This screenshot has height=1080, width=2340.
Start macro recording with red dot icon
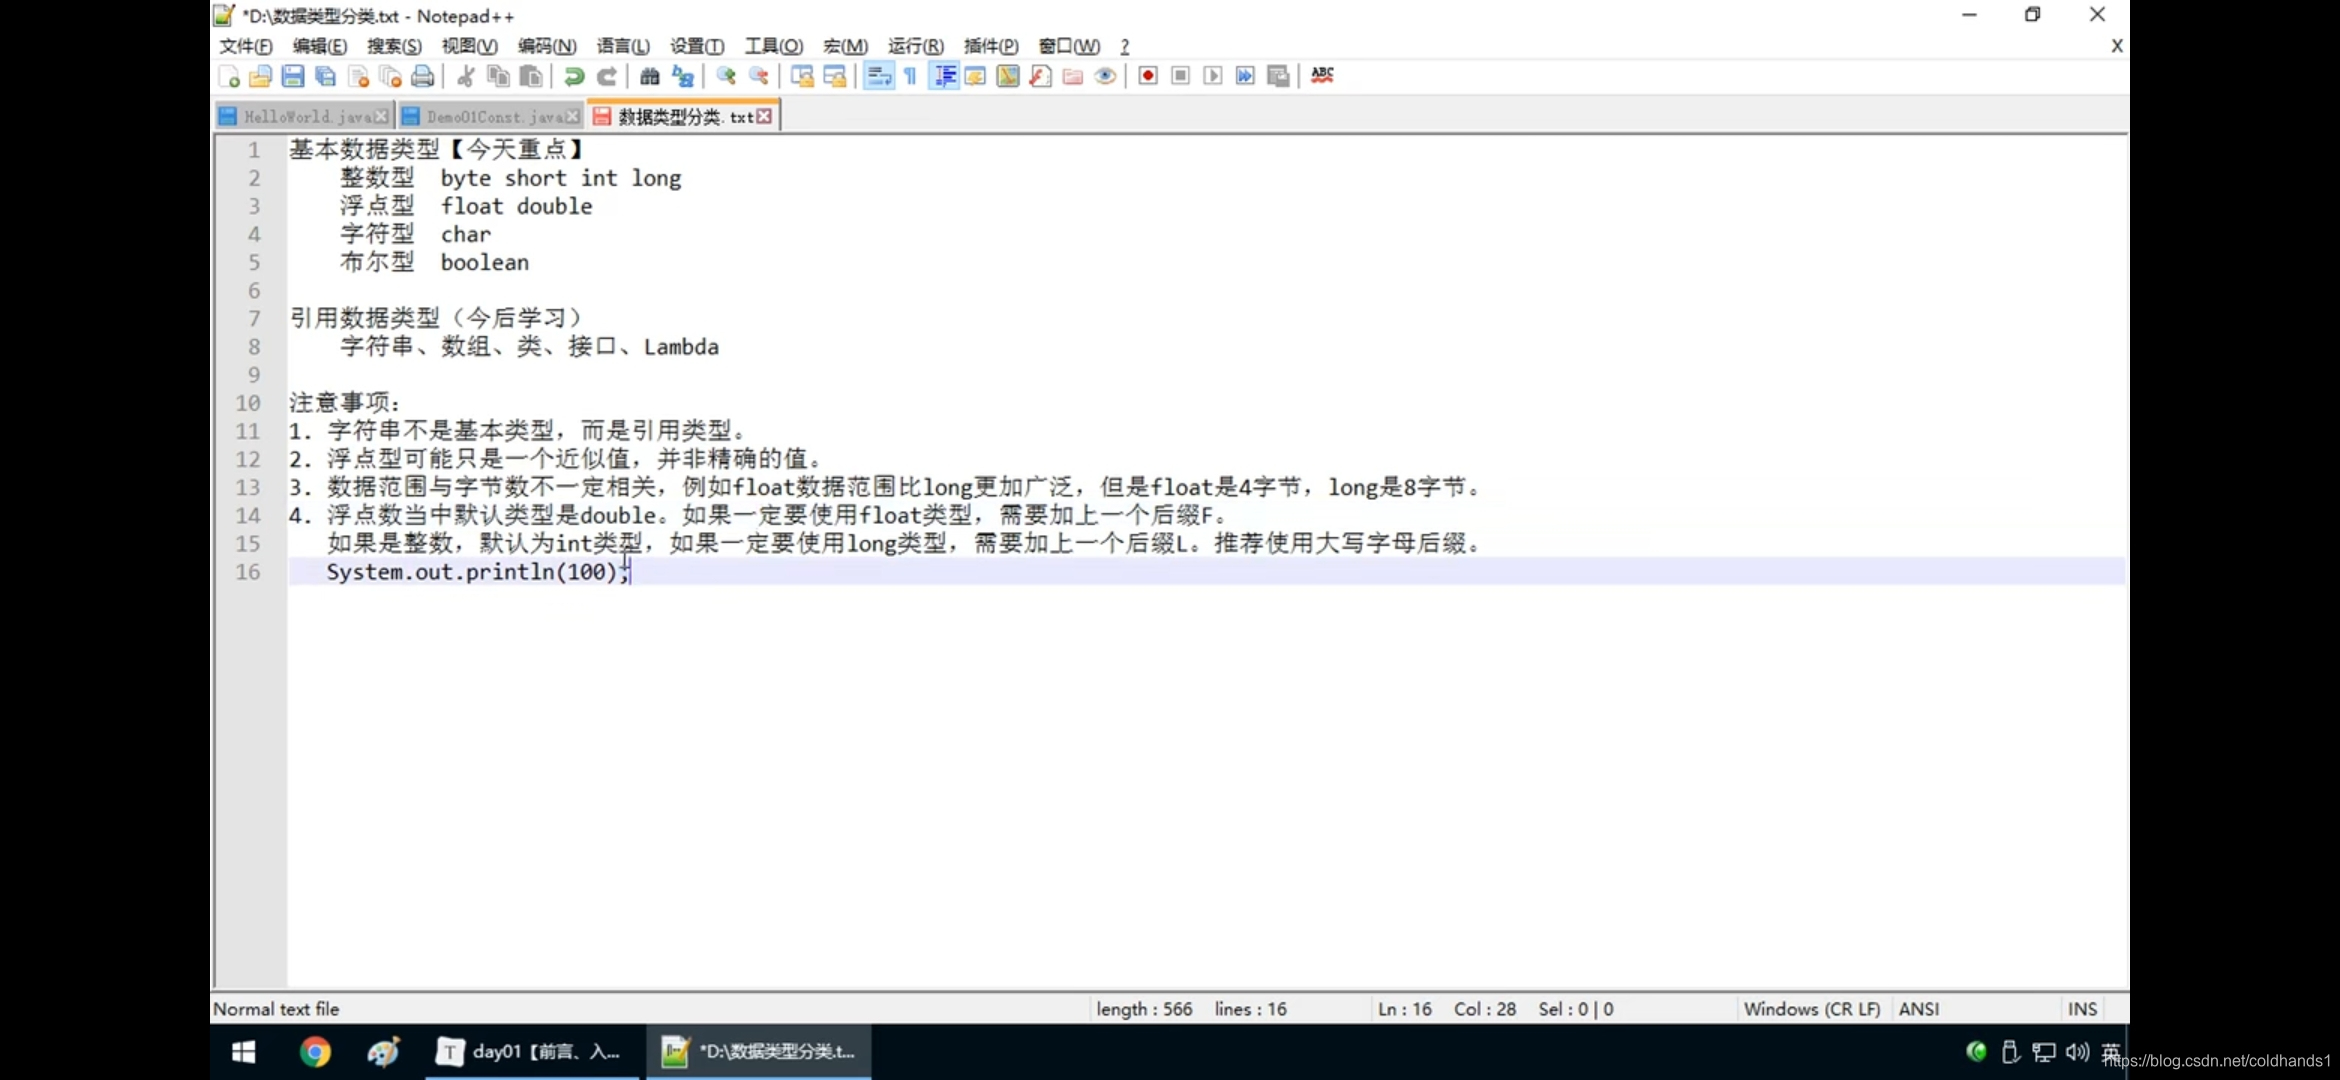pos(1148,76)
